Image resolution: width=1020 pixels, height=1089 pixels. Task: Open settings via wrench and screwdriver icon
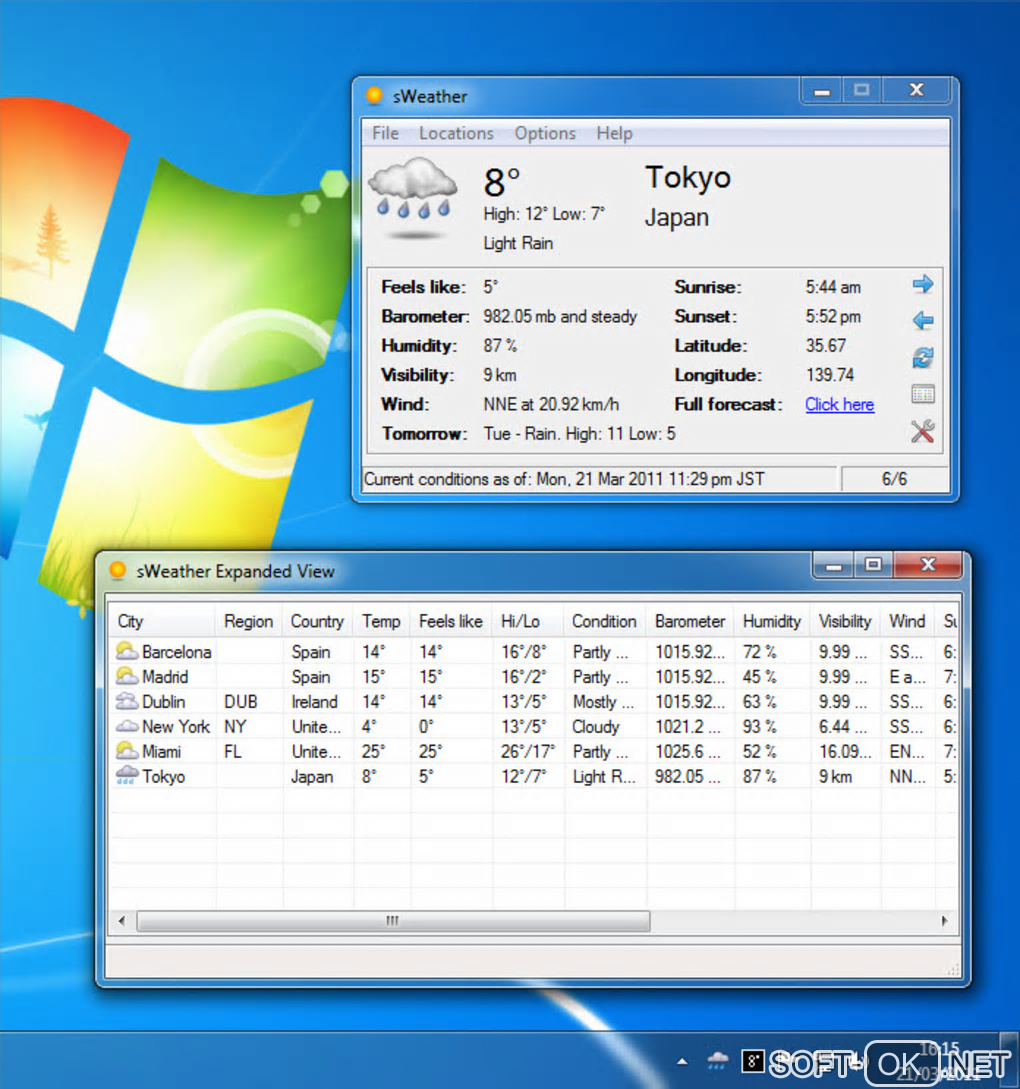[x=922, y=432]
